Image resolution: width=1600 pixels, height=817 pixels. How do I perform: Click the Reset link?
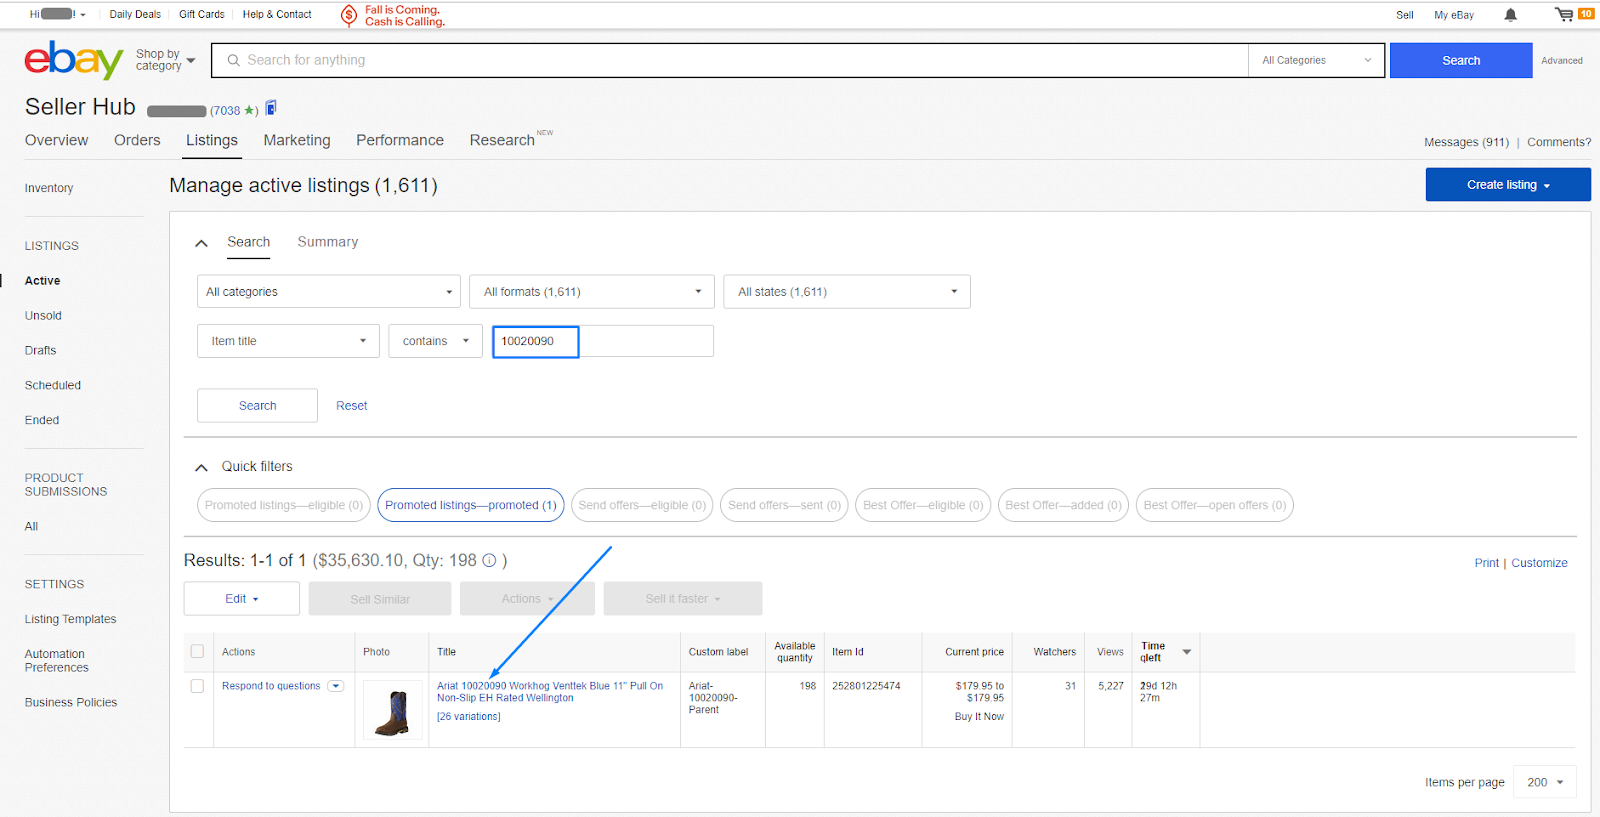(x=352, y=406)
